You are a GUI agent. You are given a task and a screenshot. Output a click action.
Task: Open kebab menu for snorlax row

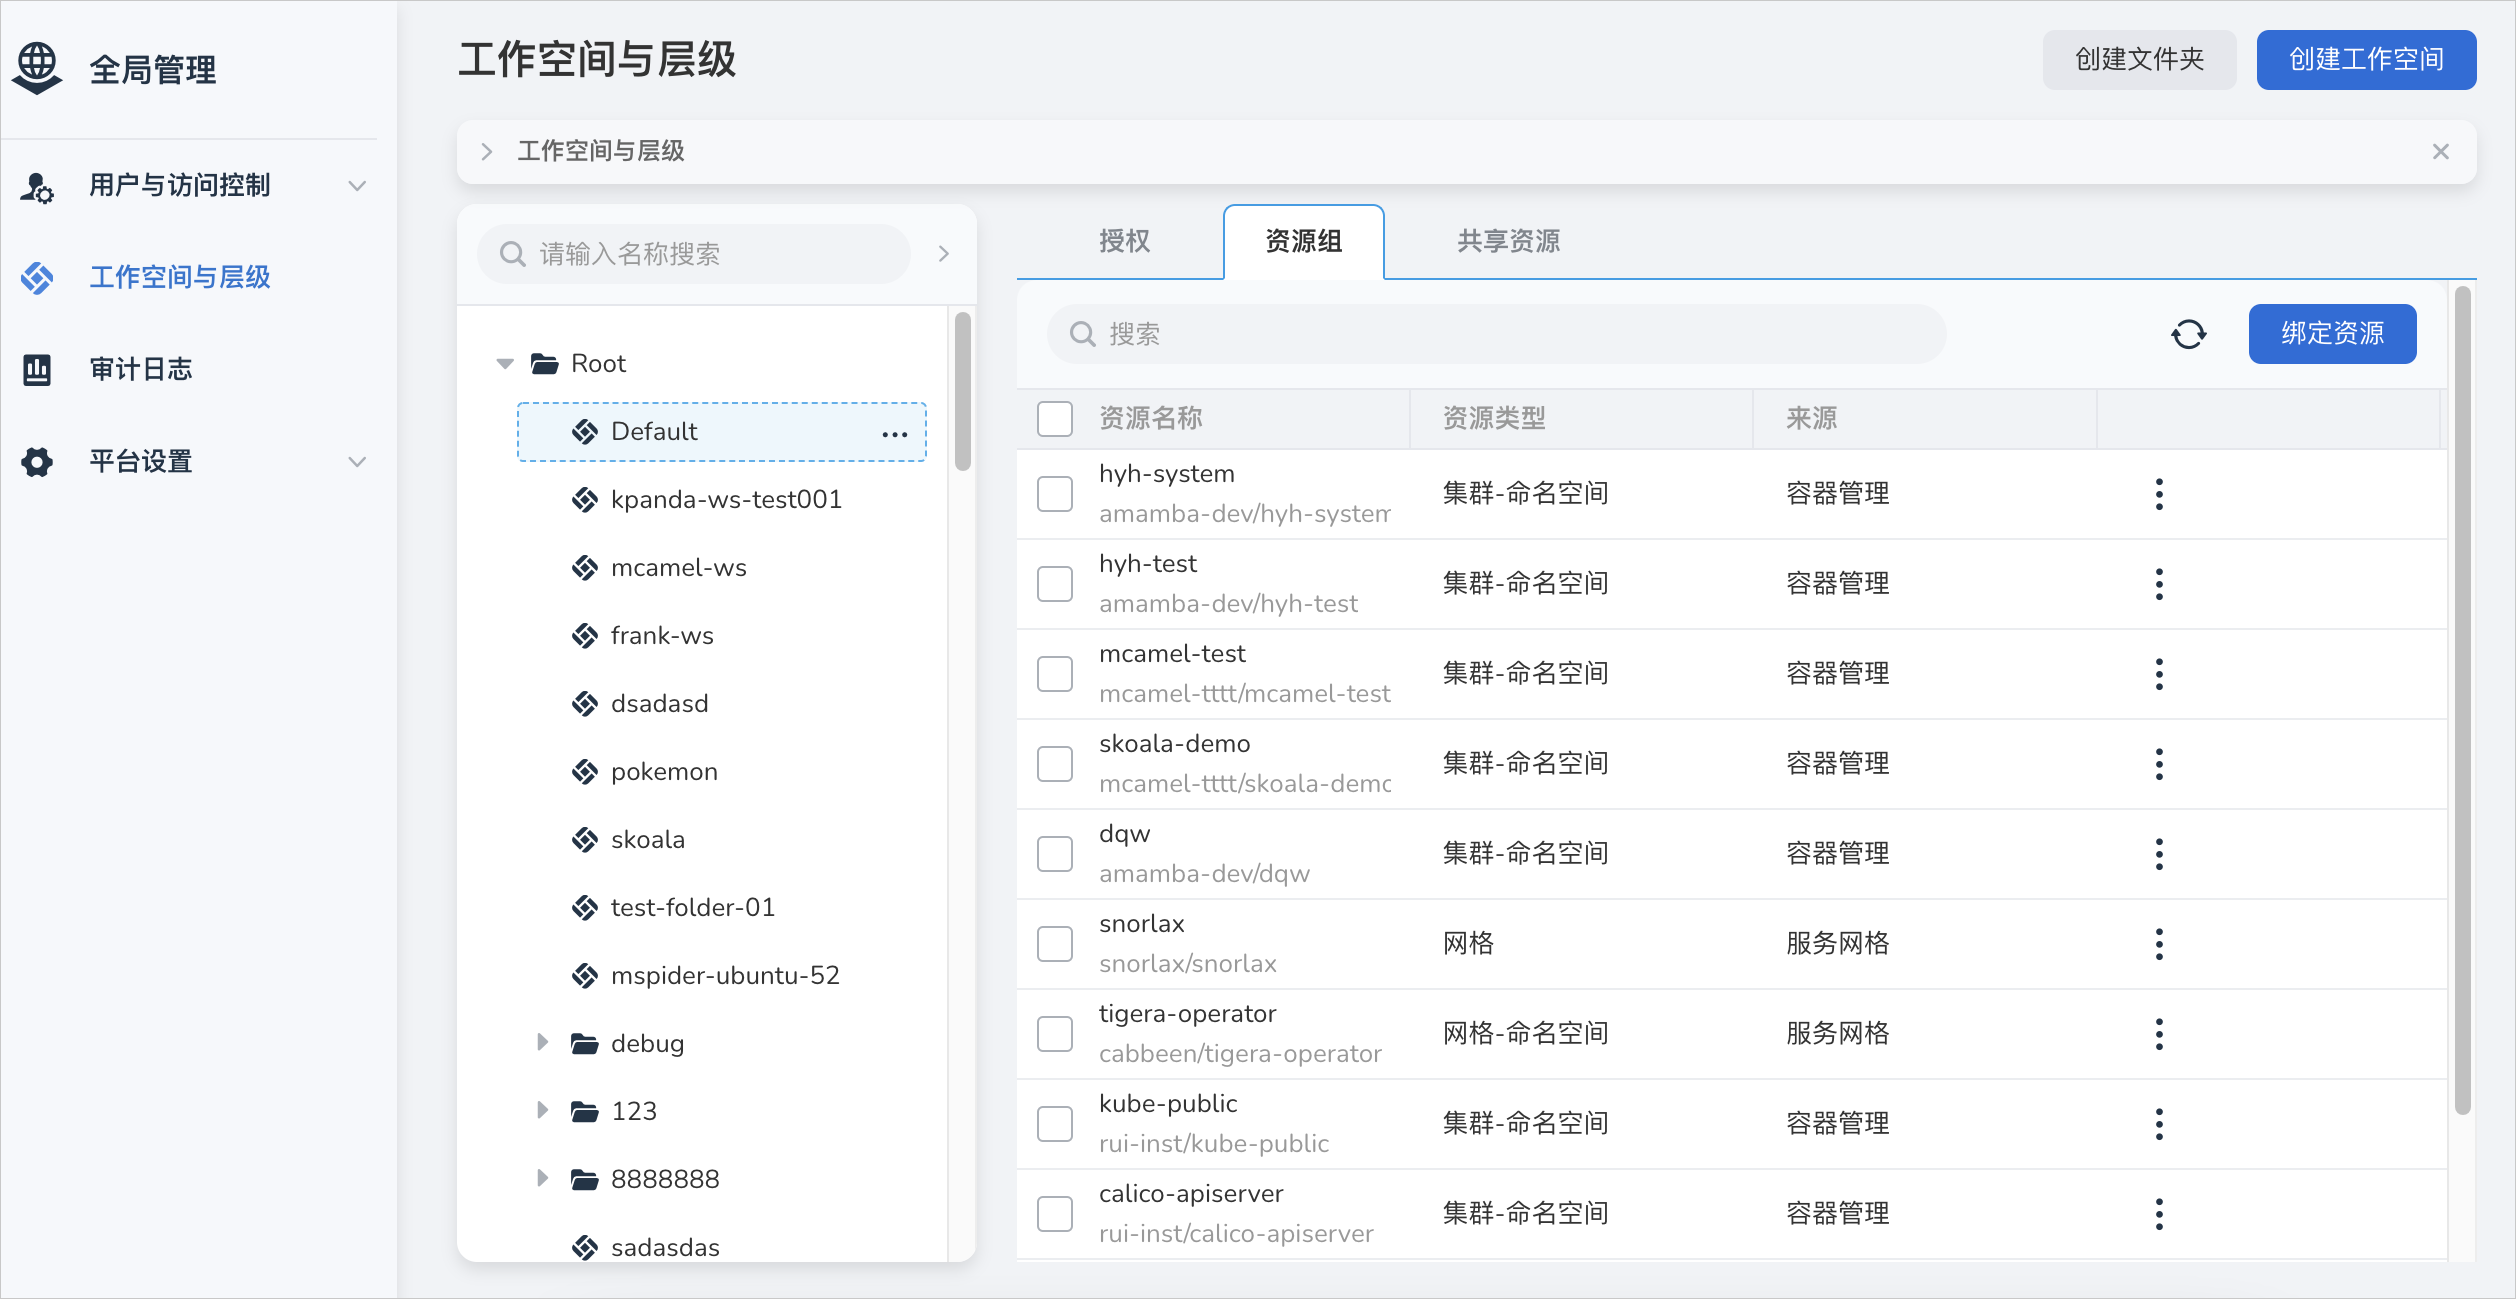pos(2159,944)
